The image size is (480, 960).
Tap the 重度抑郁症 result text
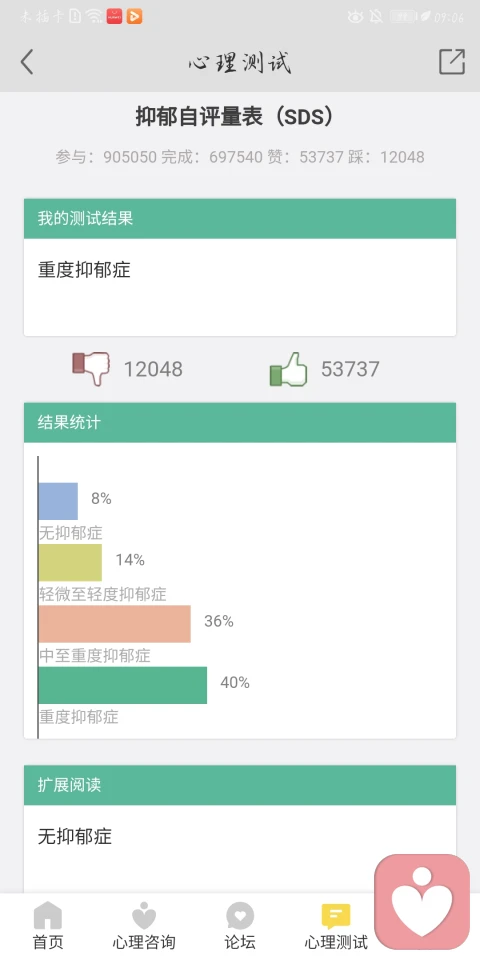coord(84,270)
